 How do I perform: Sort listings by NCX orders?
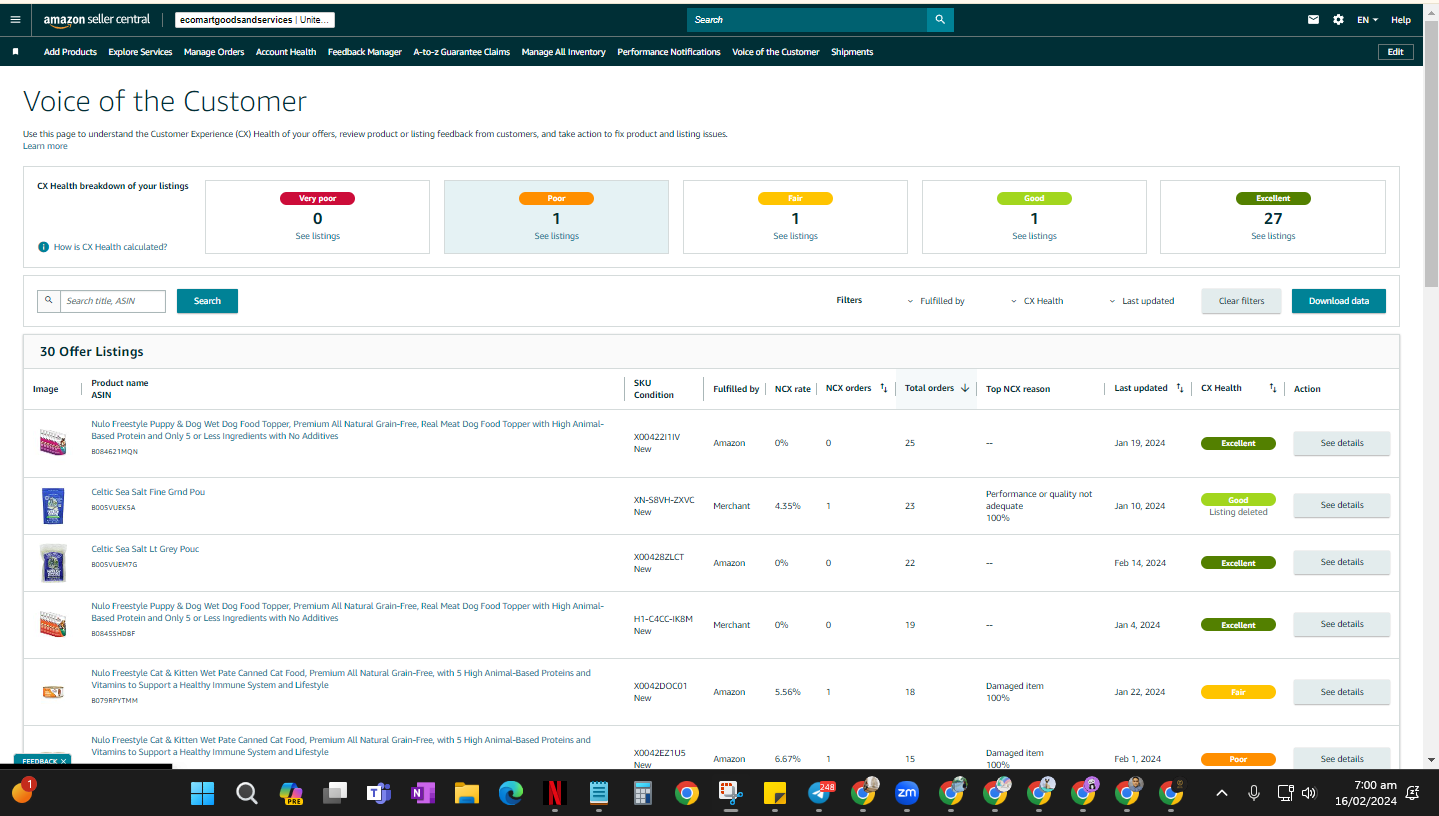click(x=883, y=388)
